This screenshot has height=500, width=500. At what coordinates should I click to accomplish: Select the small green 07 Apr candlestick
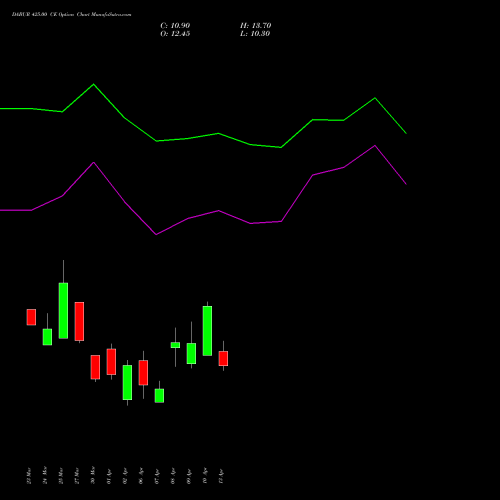click(159, 396)
